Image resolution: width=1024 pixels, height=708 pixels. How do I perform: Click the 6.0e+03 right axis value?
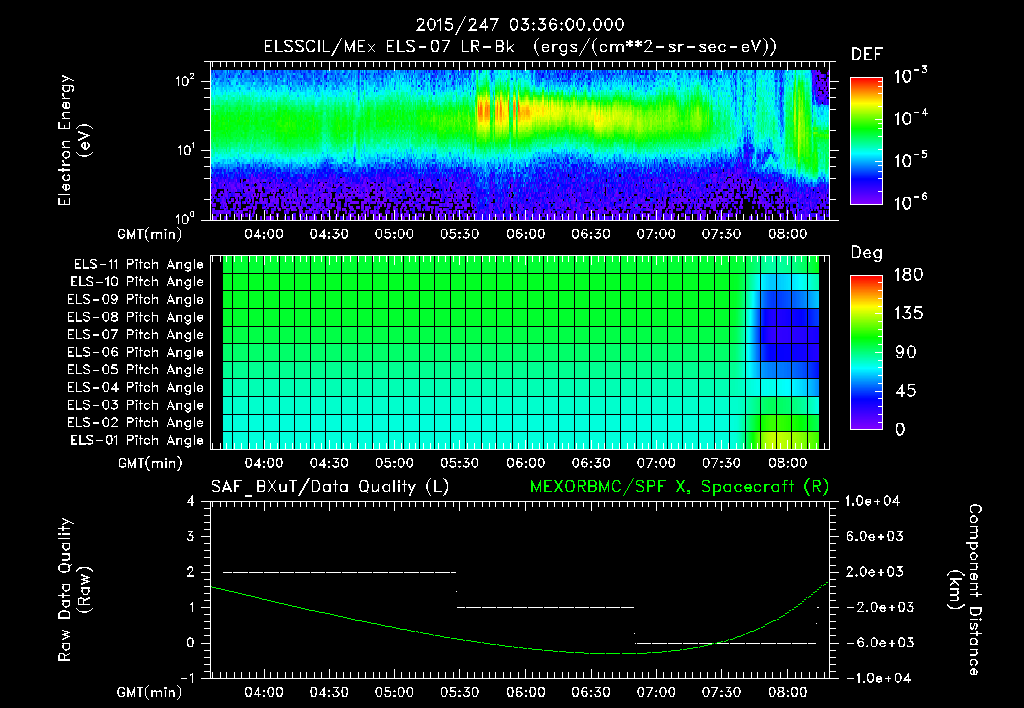click(873, 536)
